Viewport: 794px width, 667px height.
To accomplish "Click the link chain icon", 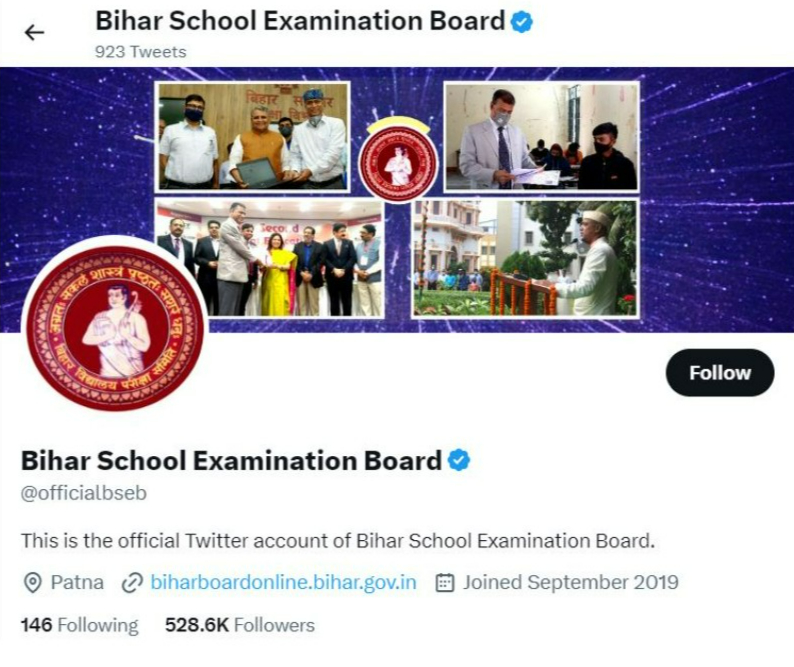I will (132, 583).
